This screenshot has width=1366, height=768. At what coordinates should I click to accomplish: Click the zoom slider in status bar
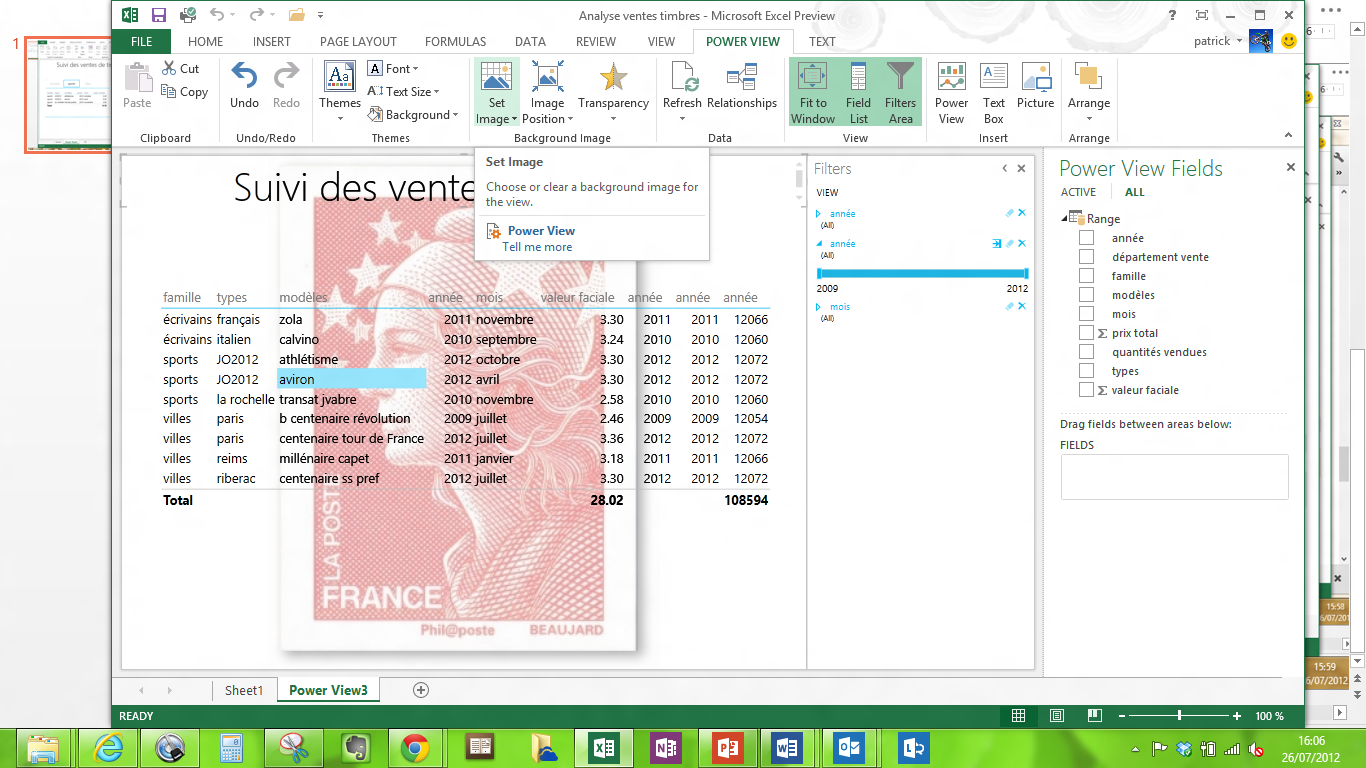pos(1180,716)
